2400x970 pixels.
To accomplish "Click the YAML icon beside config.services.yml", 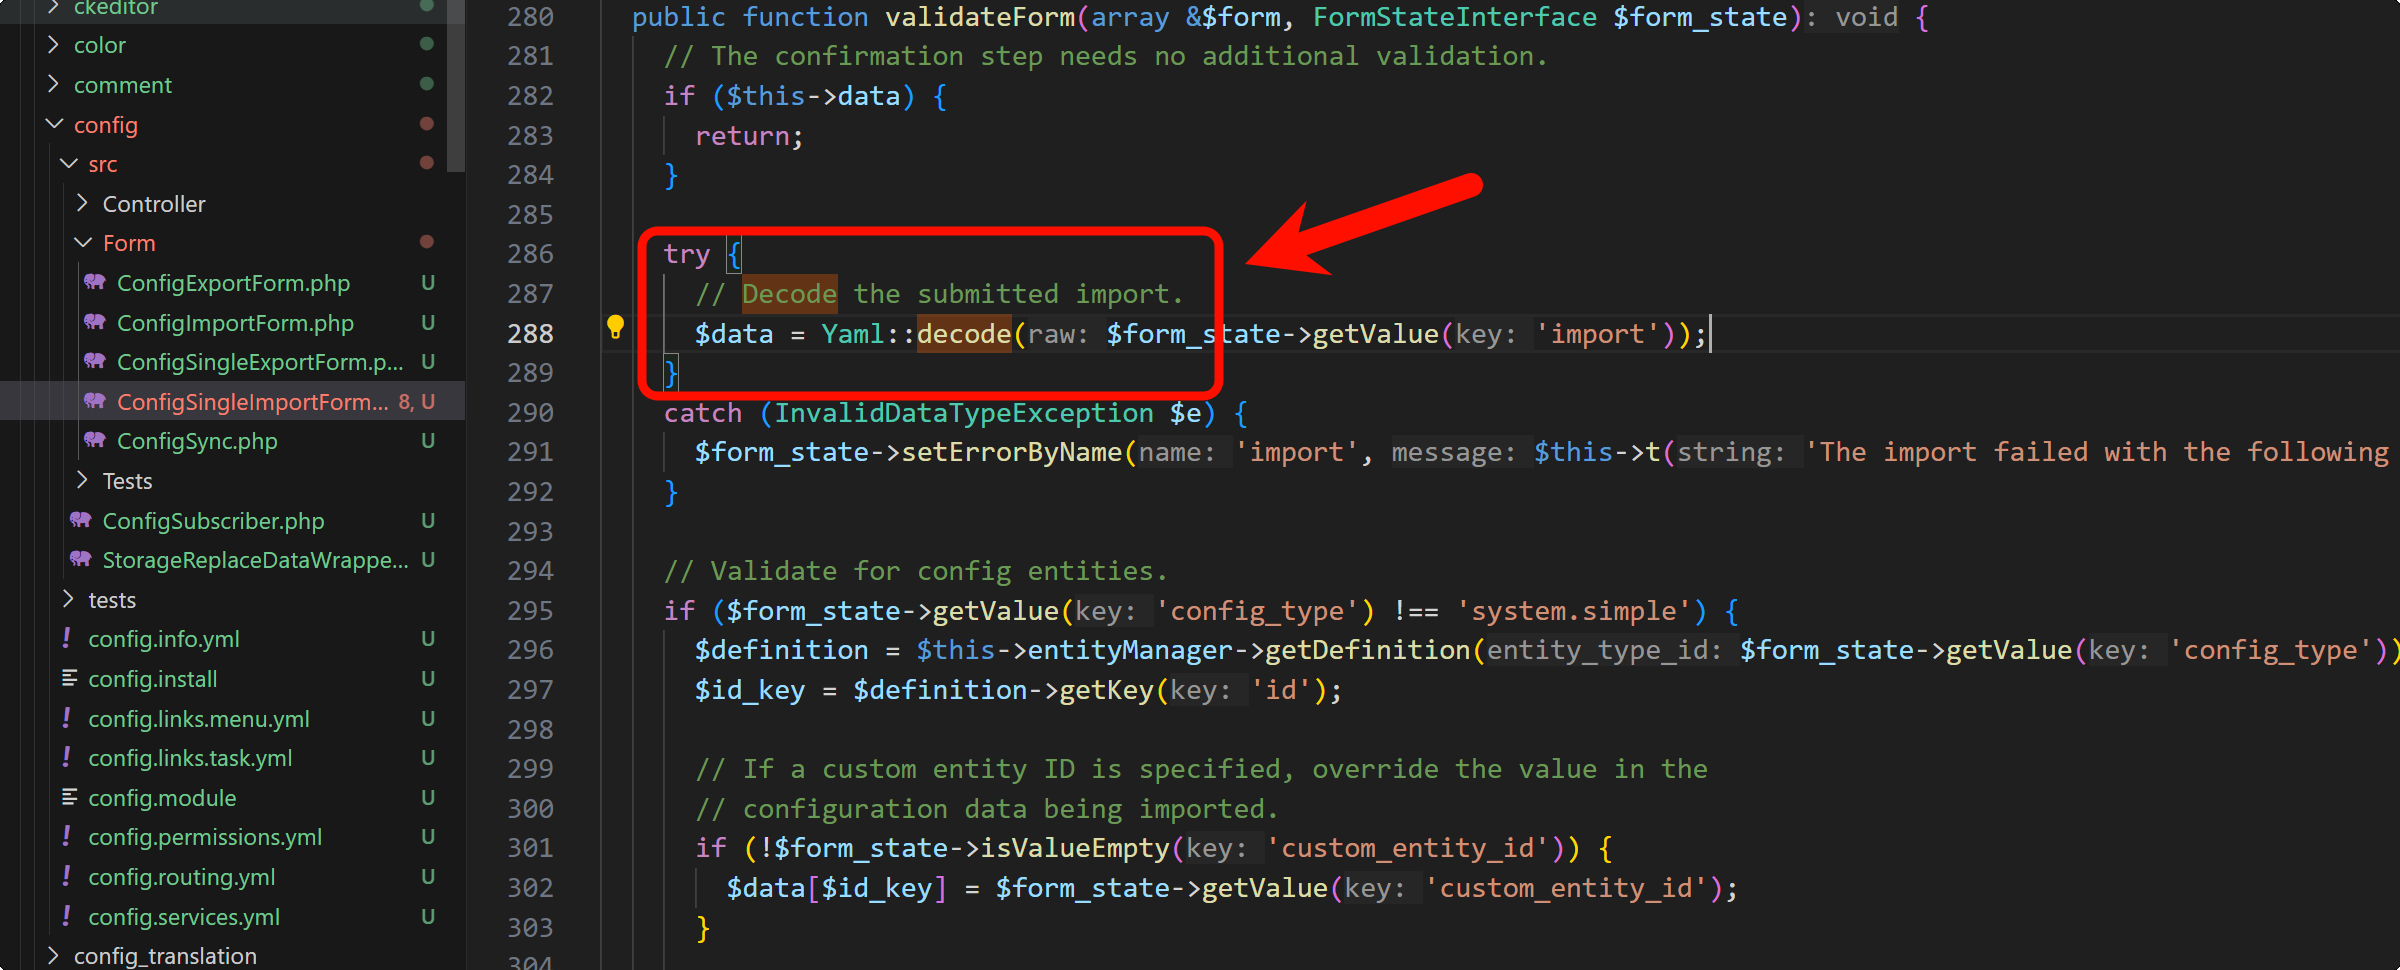I will pyautogui.click(x=67, y=916).
